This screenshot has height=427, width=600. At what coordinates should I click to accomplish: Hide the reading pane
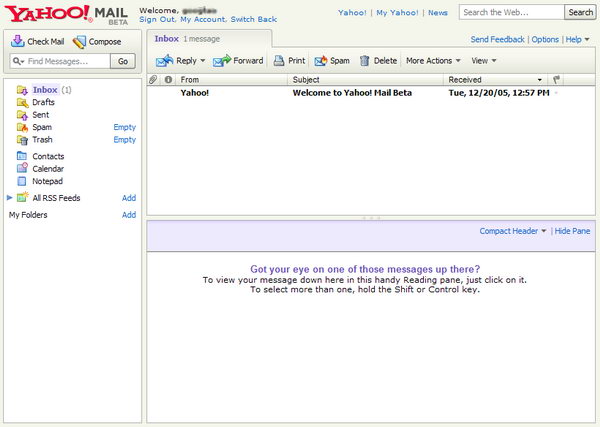[x=572, y=231]
